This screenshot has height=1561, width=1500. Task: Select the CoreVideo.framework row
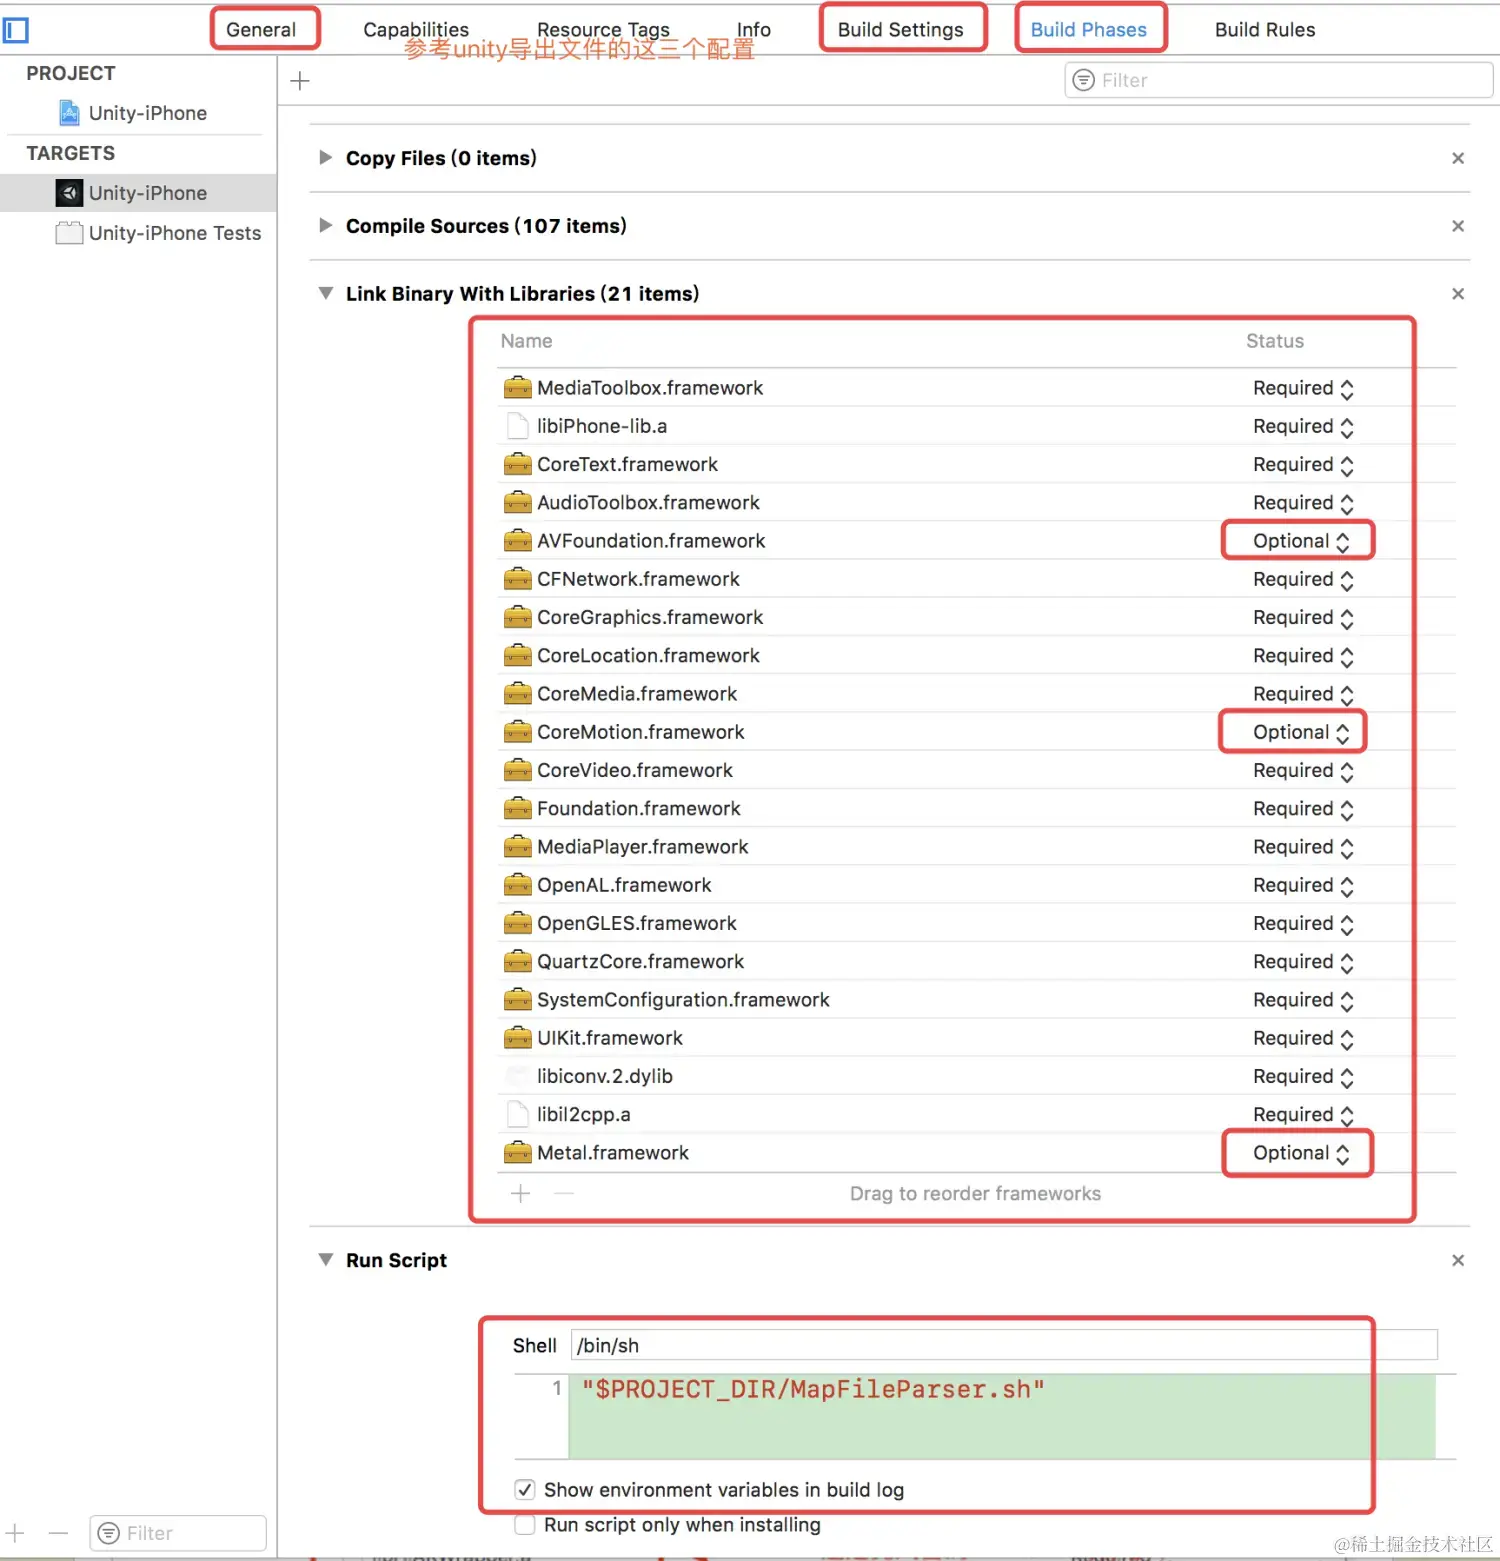[x=977, y=770]
